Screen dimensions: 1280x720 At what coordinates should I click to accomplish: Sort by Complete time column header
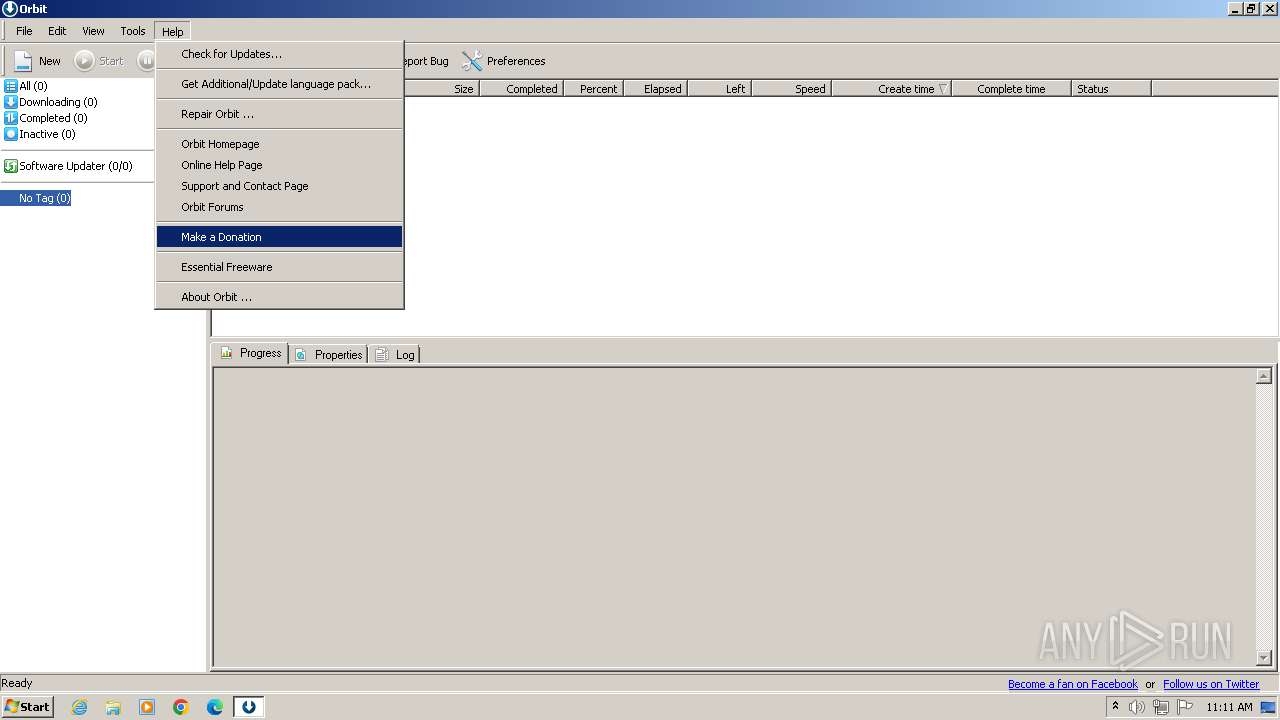coord(1012,89)
